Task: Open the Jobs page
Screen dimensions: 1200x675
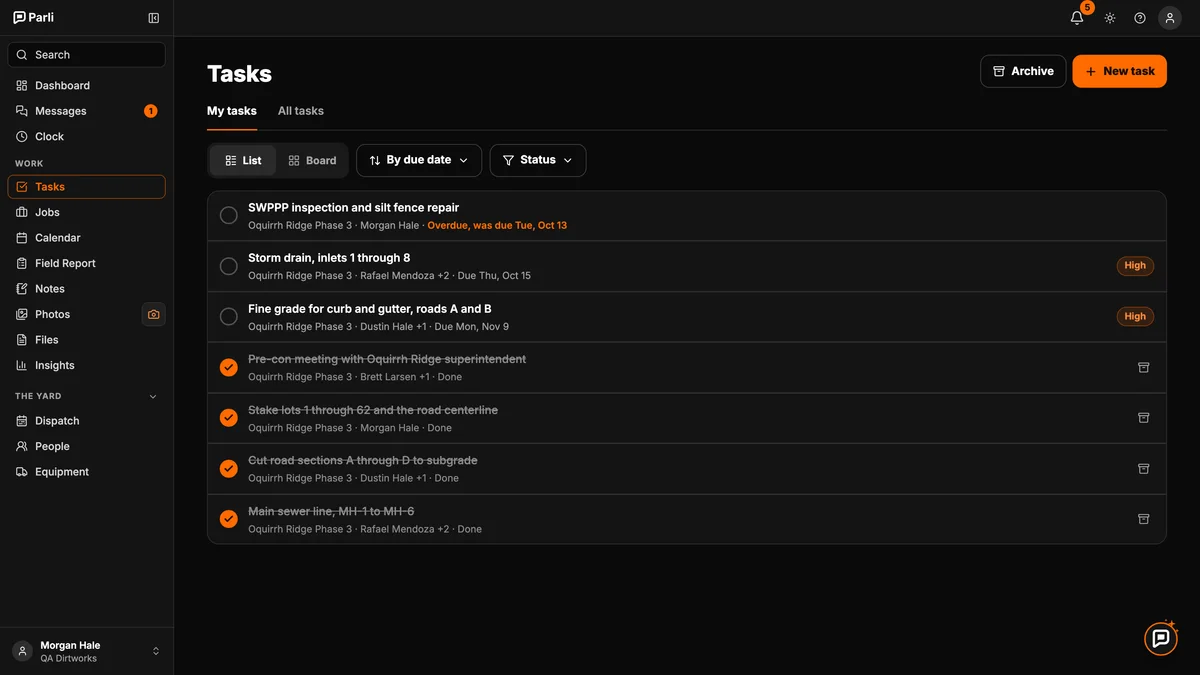Action: click(86, 213)
